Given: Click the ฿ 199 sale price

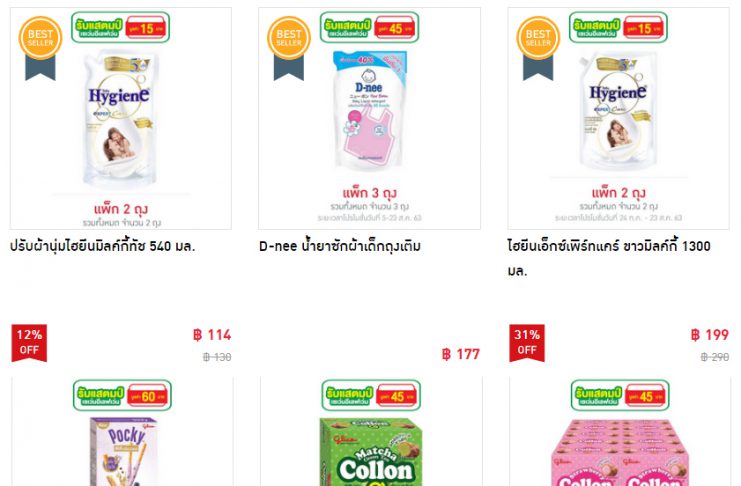Looking at the screenshot, I should (x=710, y=335).
